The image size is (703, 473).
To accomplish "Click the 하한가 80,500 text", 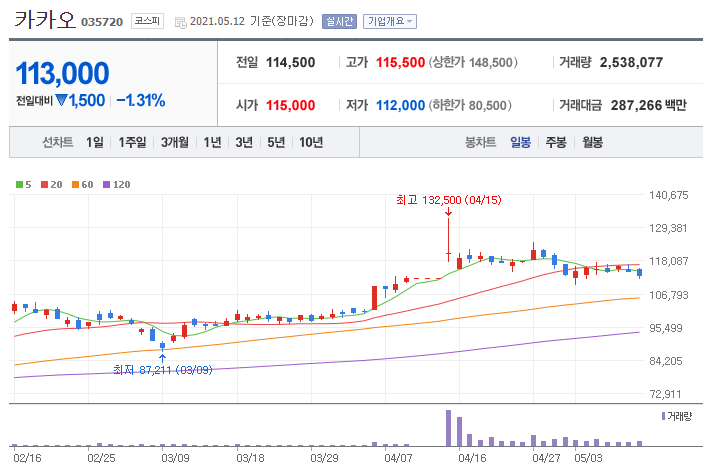I will tap(470, 105).
